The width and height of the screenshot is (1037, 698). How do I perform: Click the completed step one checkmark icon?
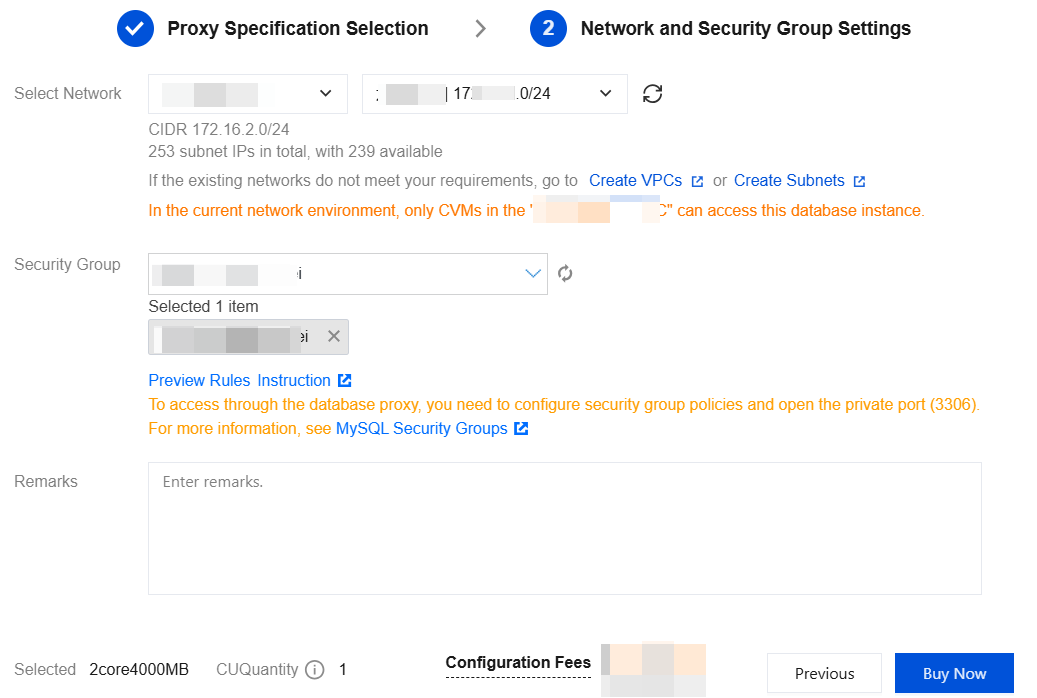135,29
